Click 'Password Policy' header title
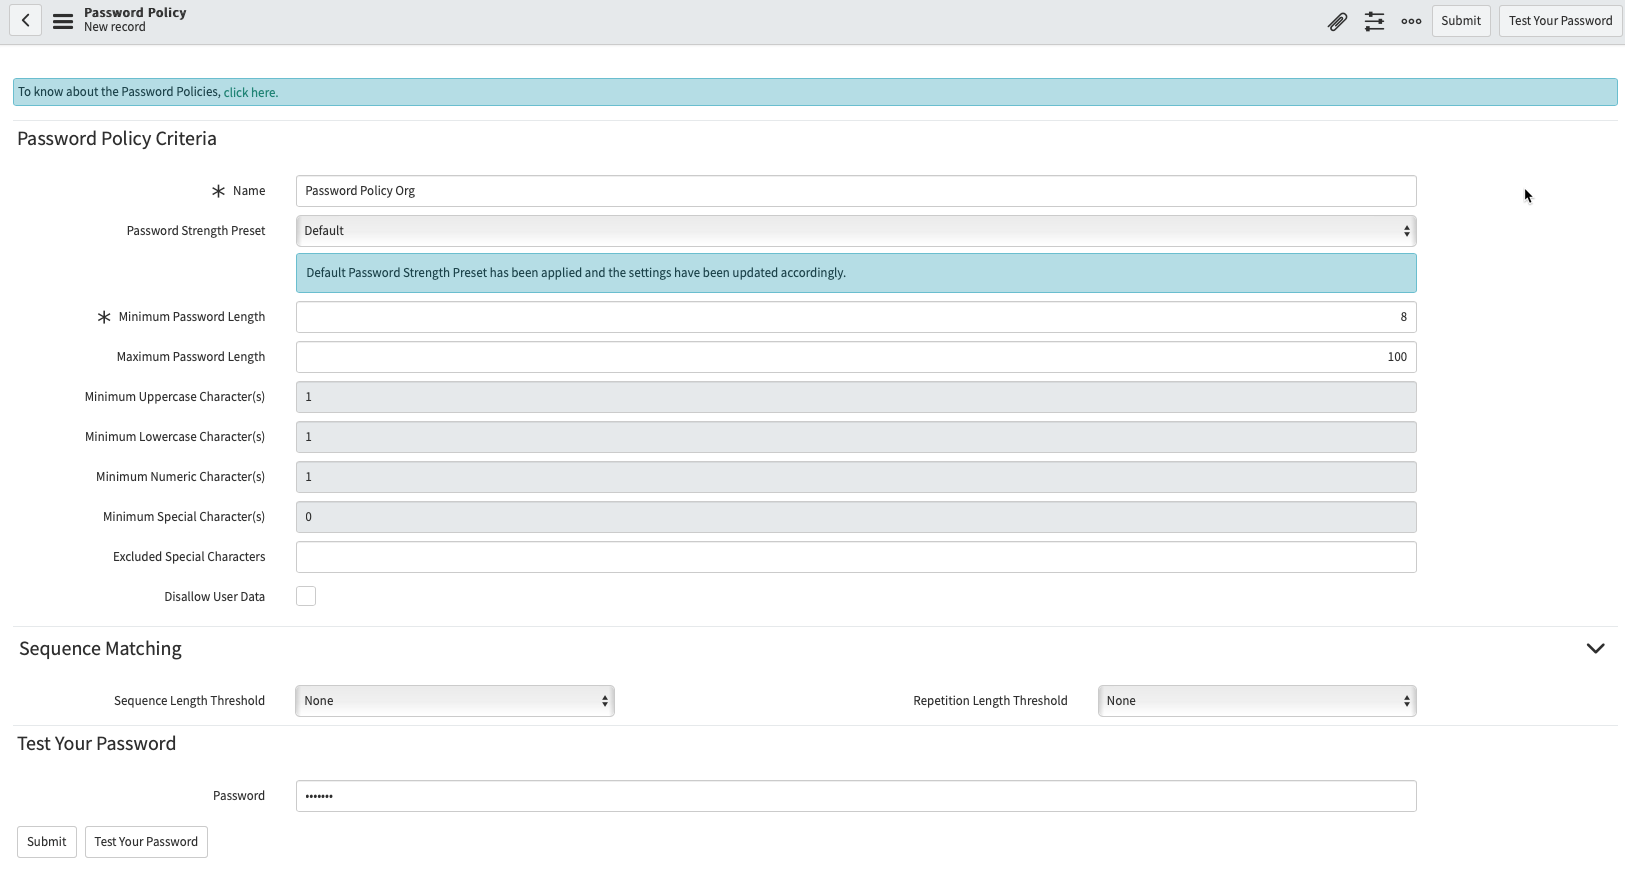The height and width of the screenshot is (883, 1625). point(135,13)
